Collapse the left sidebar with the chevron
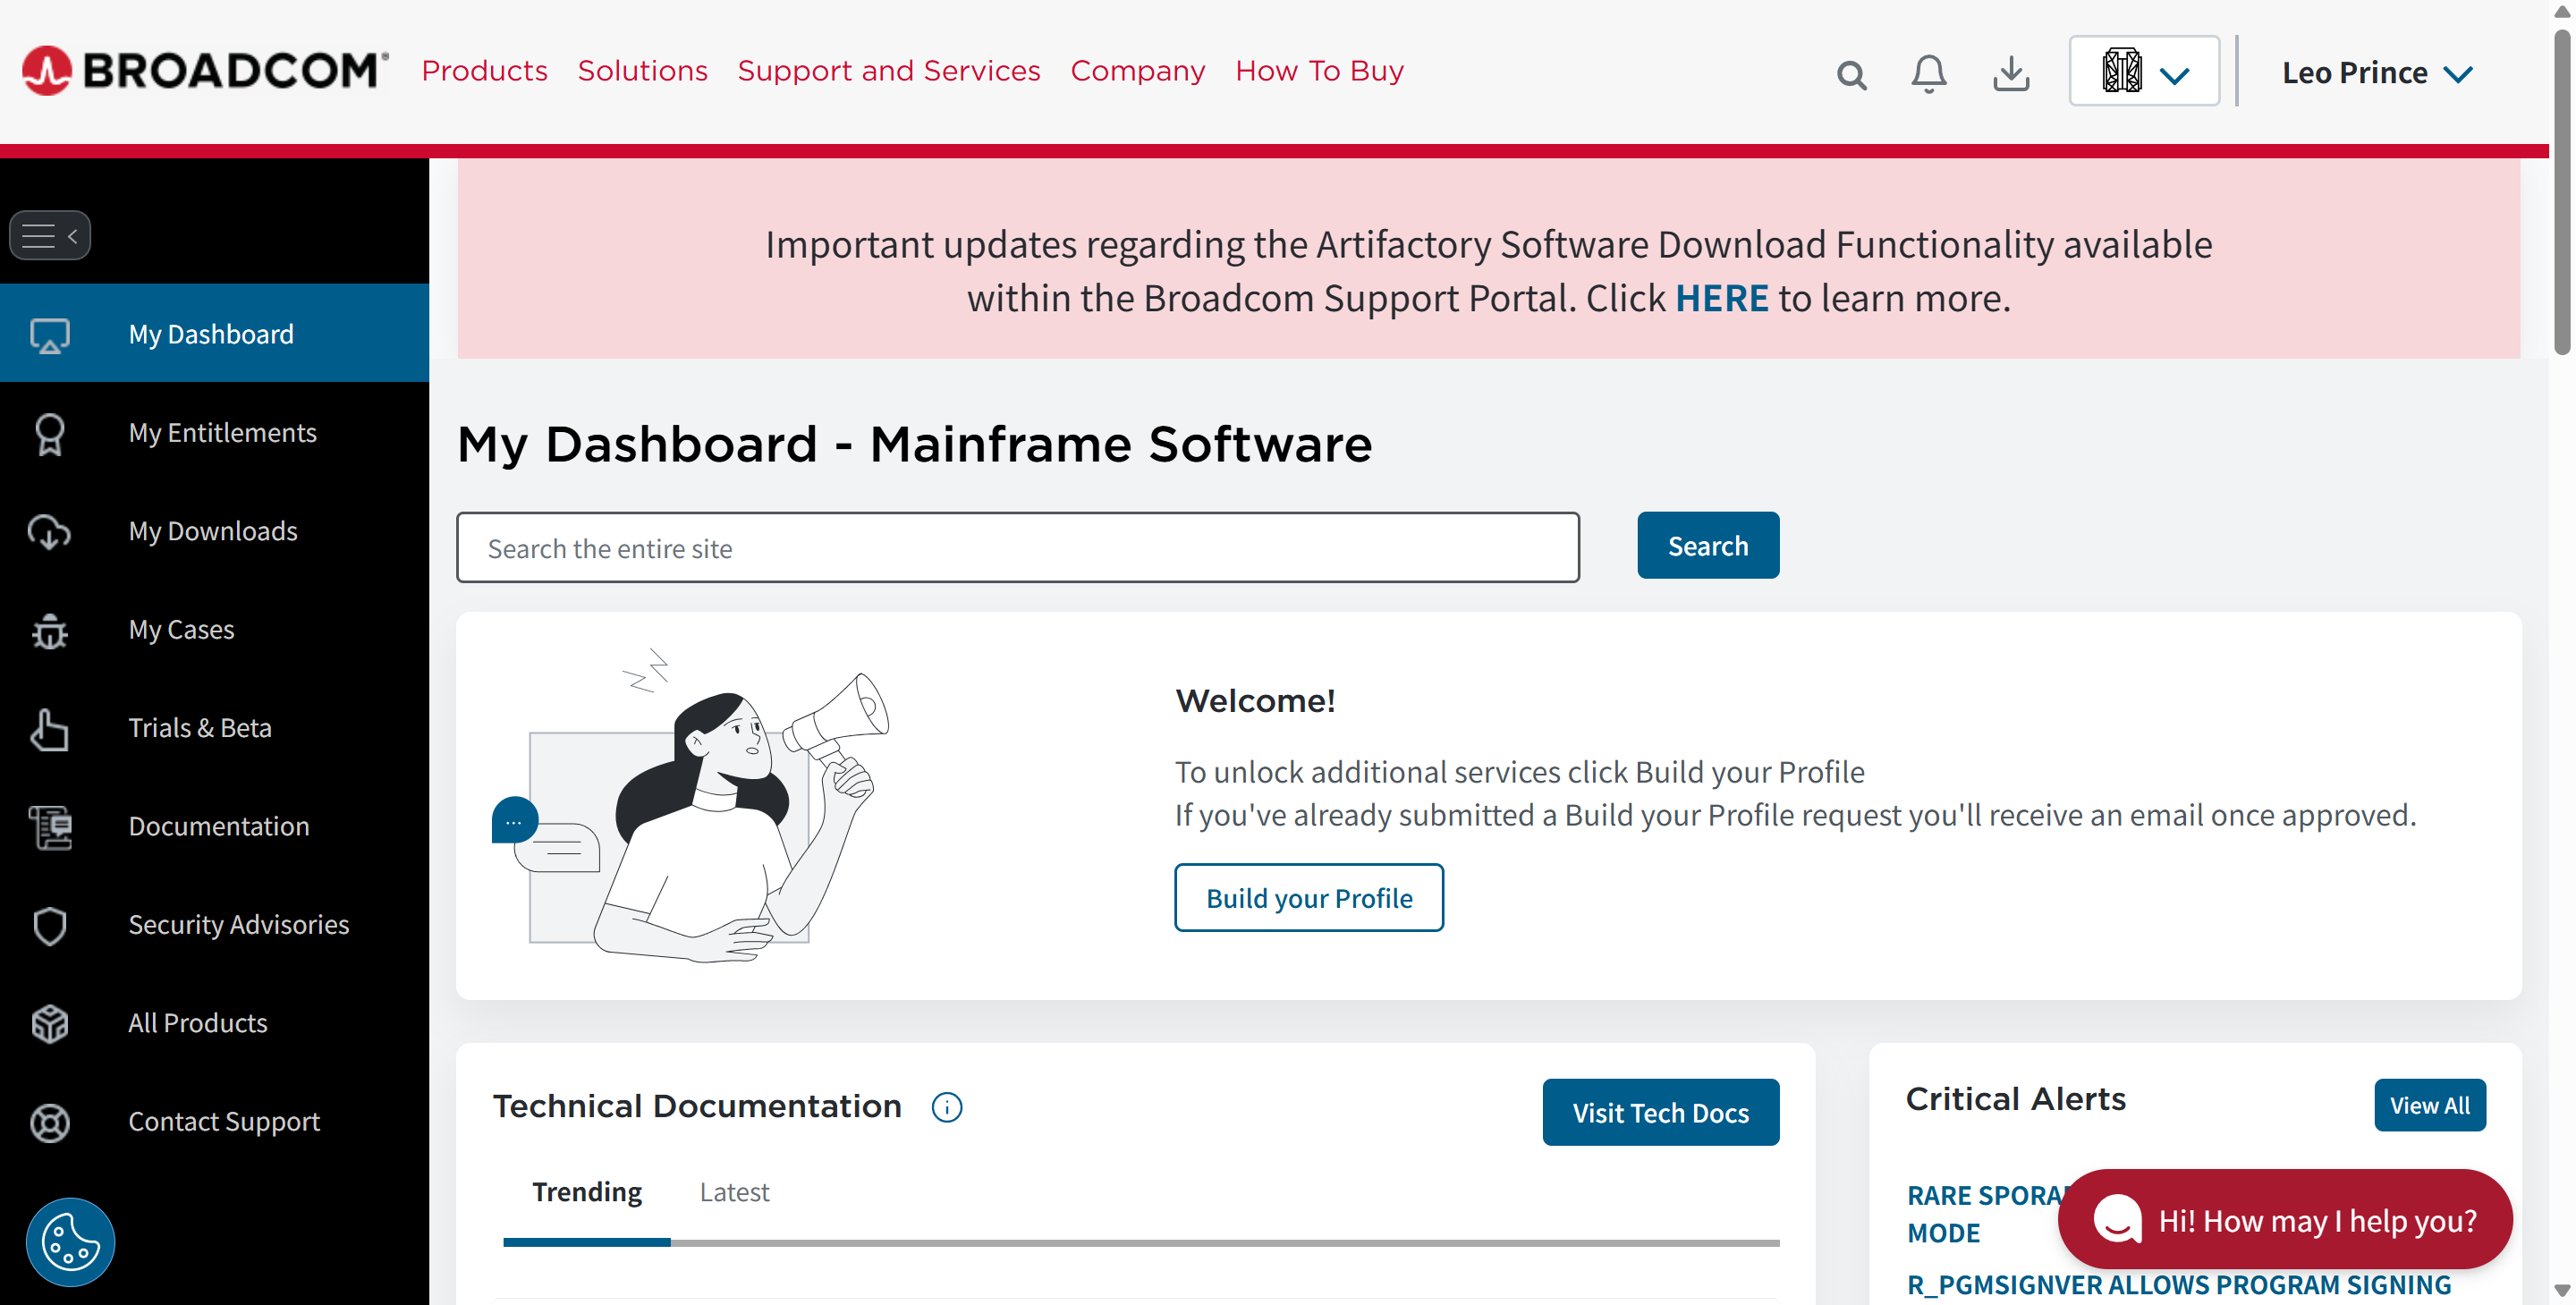 72,235
